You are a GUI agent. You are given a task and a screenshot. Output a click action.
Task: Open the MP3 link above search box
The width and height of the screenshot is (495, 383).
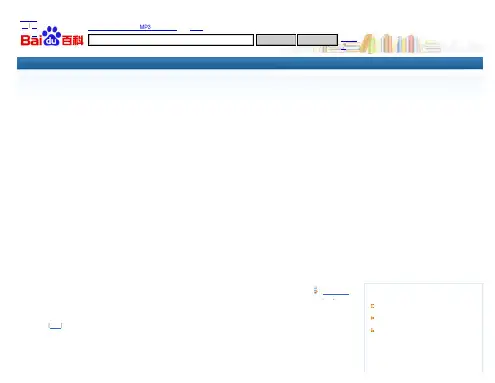coord(145,27)
